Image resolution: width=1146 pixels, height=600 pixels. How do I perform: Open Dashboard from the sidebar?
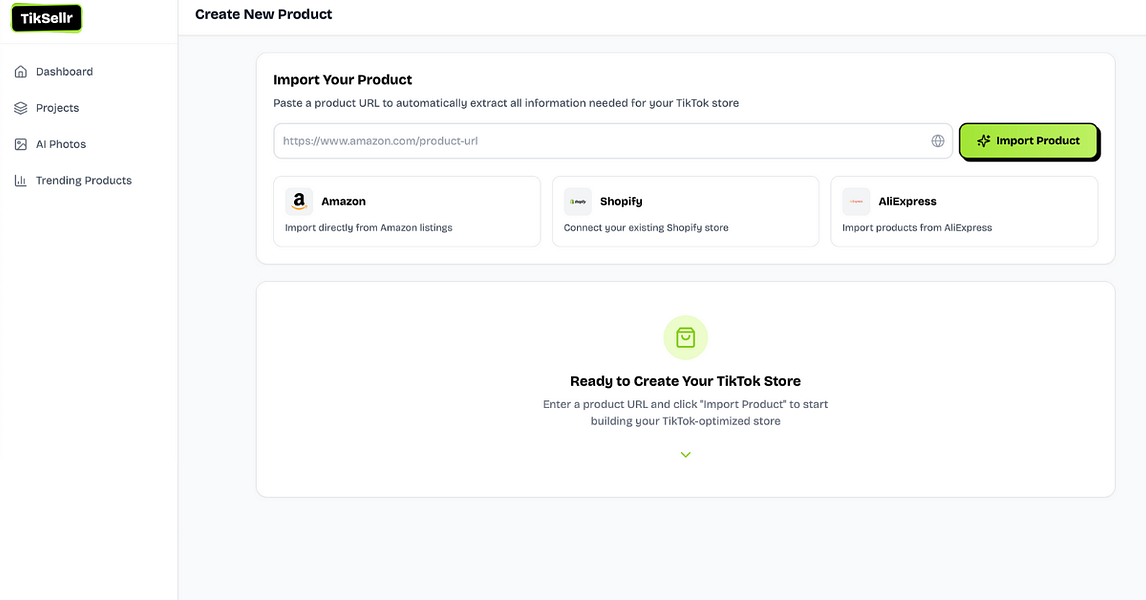64,72
